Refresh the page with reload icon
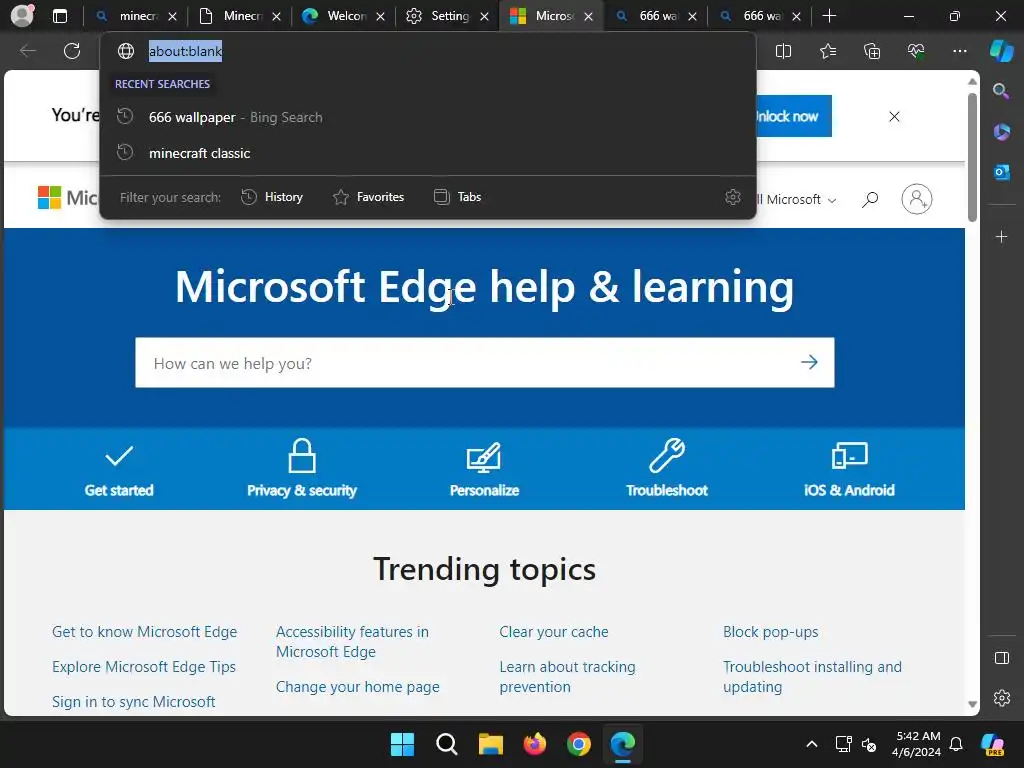Image resolution: width=1024 pixels, height=768 pixels. point(72,51)
